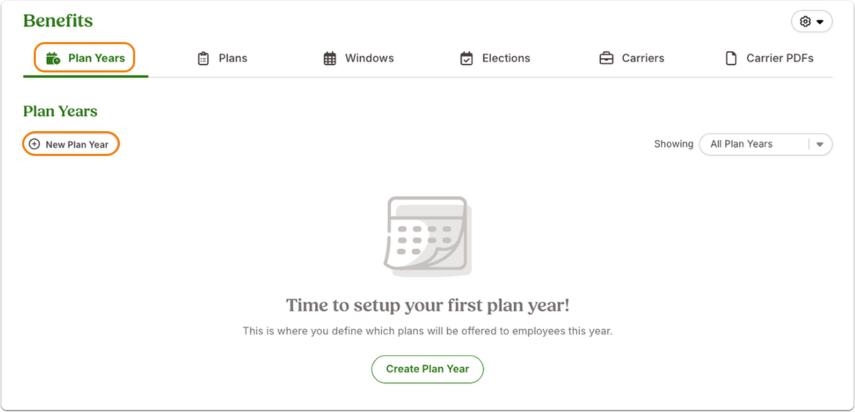Select the Plan Years tab label
The width and height of the screenshot is (855, 412).
point(97,58)
